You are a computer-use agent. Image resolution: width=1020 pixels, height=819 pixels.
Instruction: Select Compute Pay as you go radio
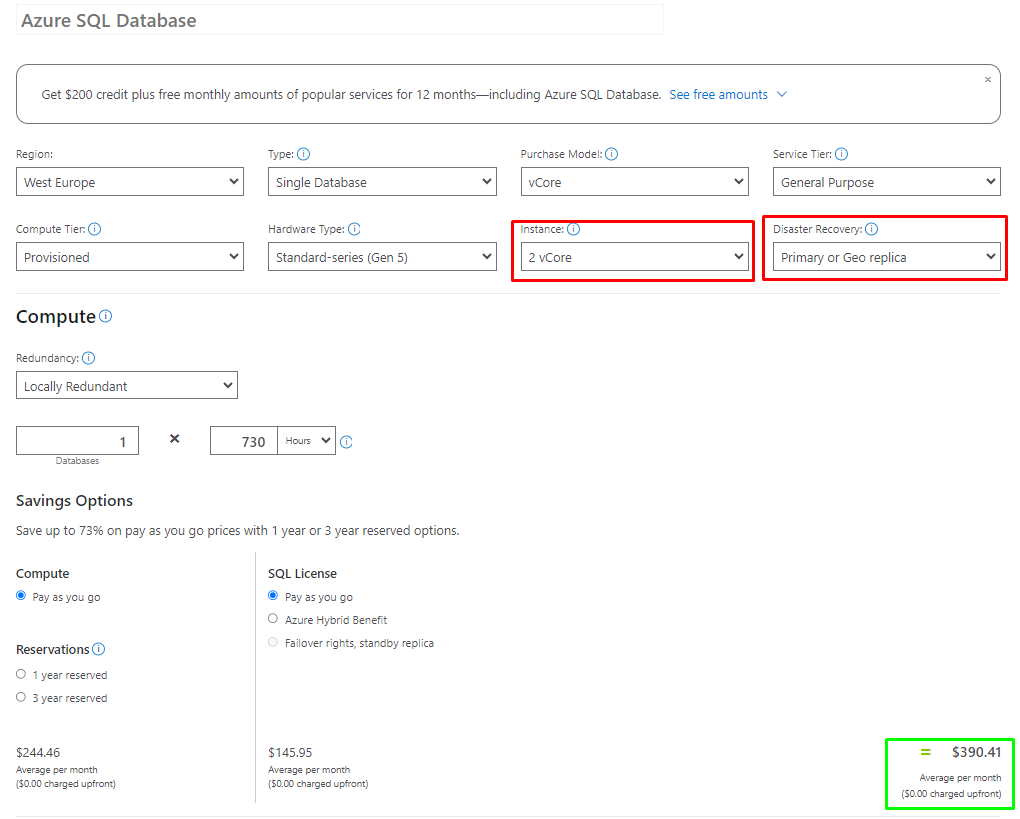click(21, 596)
